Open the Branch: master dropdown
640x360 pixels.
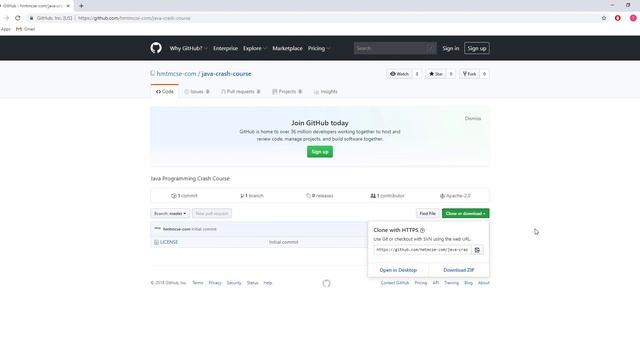point(170,213)
